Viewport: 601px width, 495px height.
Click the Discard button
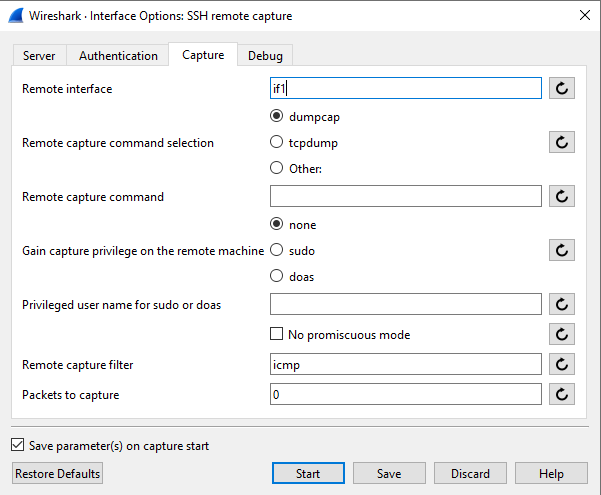pos(470,474)
